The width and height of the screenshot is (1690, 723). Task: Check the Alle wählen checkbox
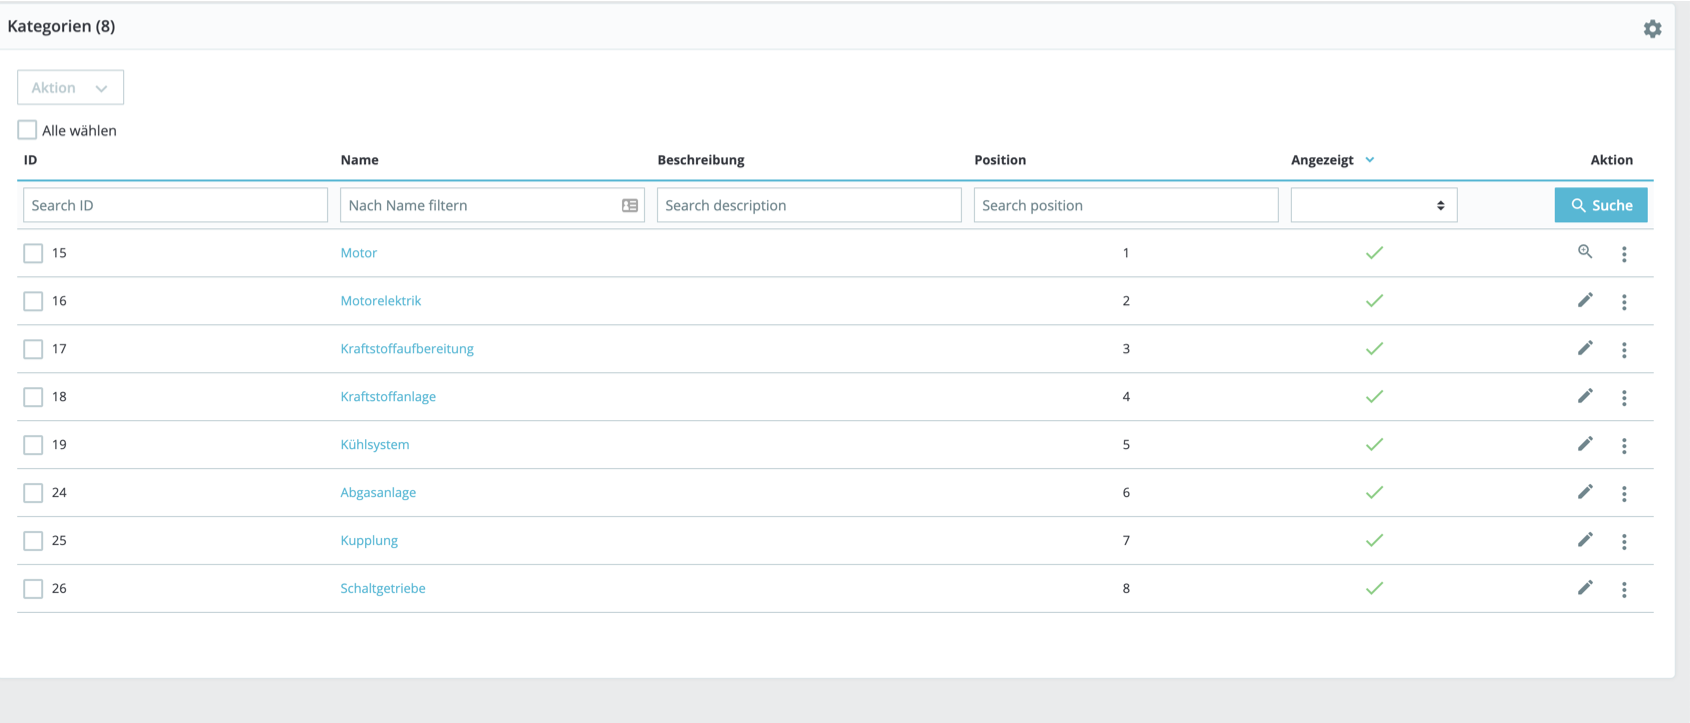27,130
